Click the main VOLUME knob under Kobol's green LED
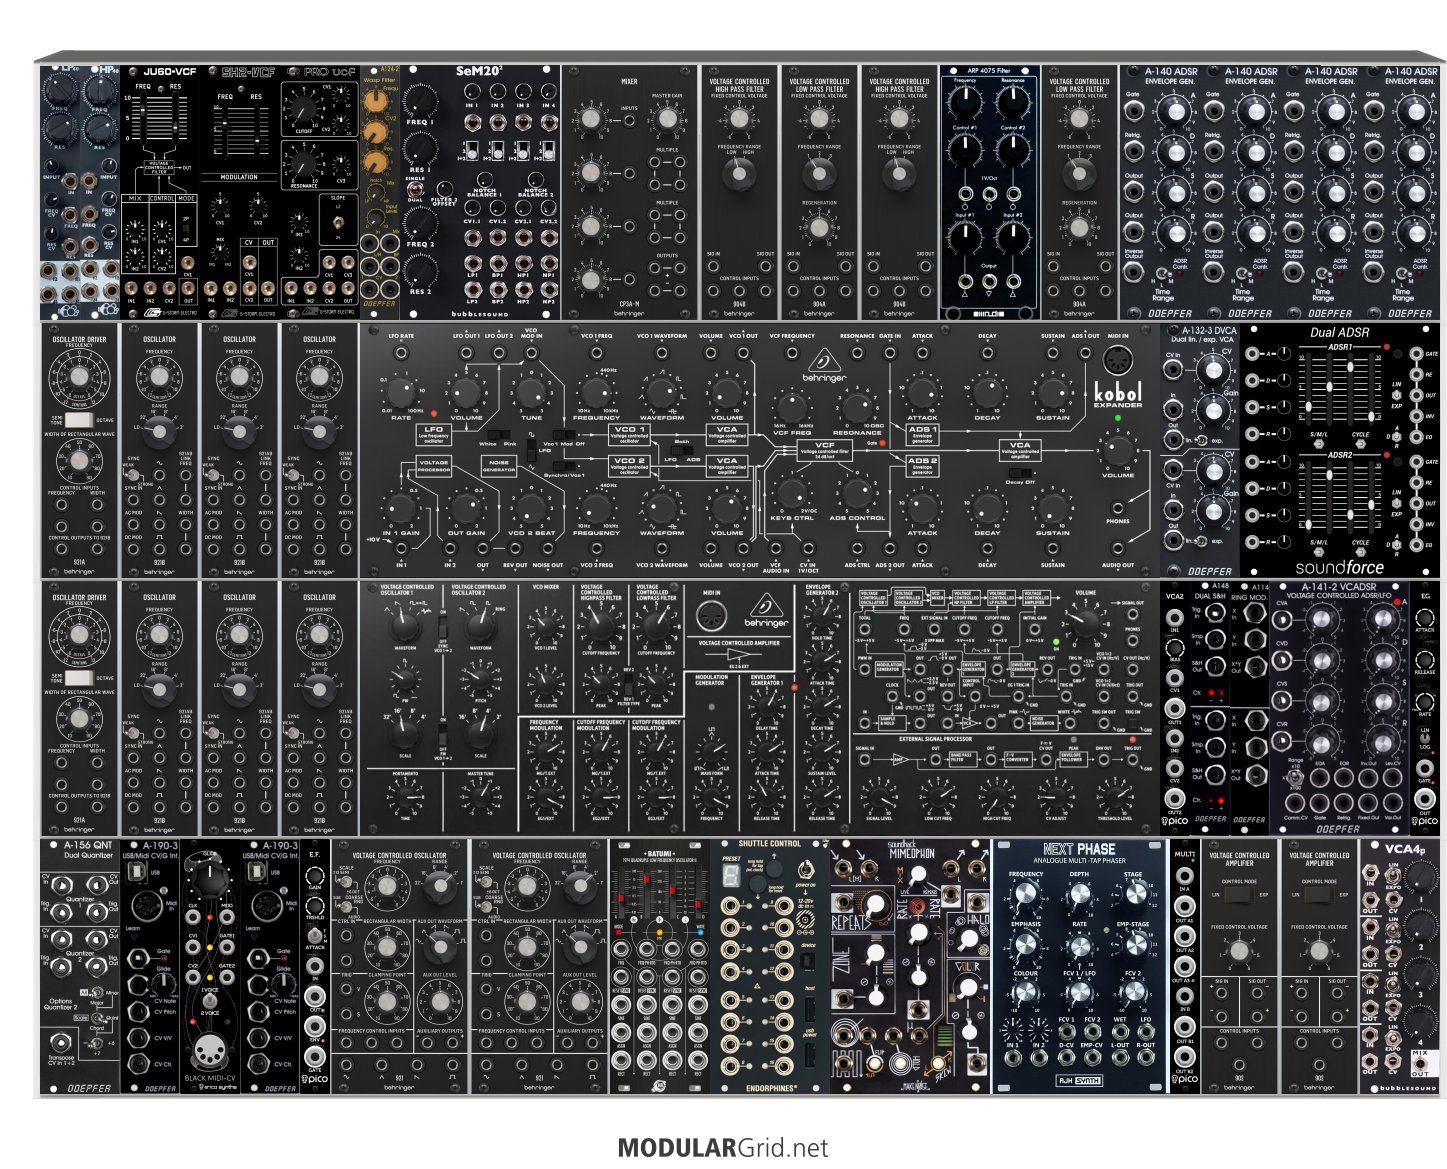 [x=1117, y=450]
